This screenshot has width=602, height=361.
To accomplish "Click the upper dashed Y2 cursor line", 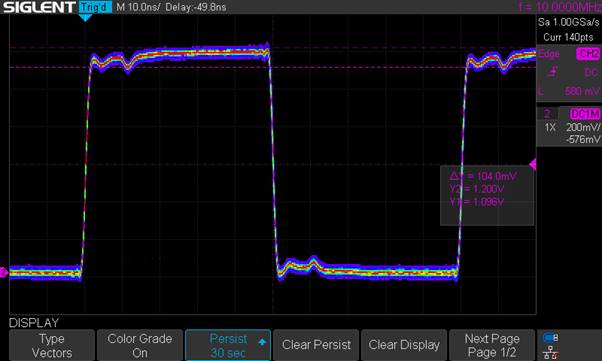I will point(273,48).
